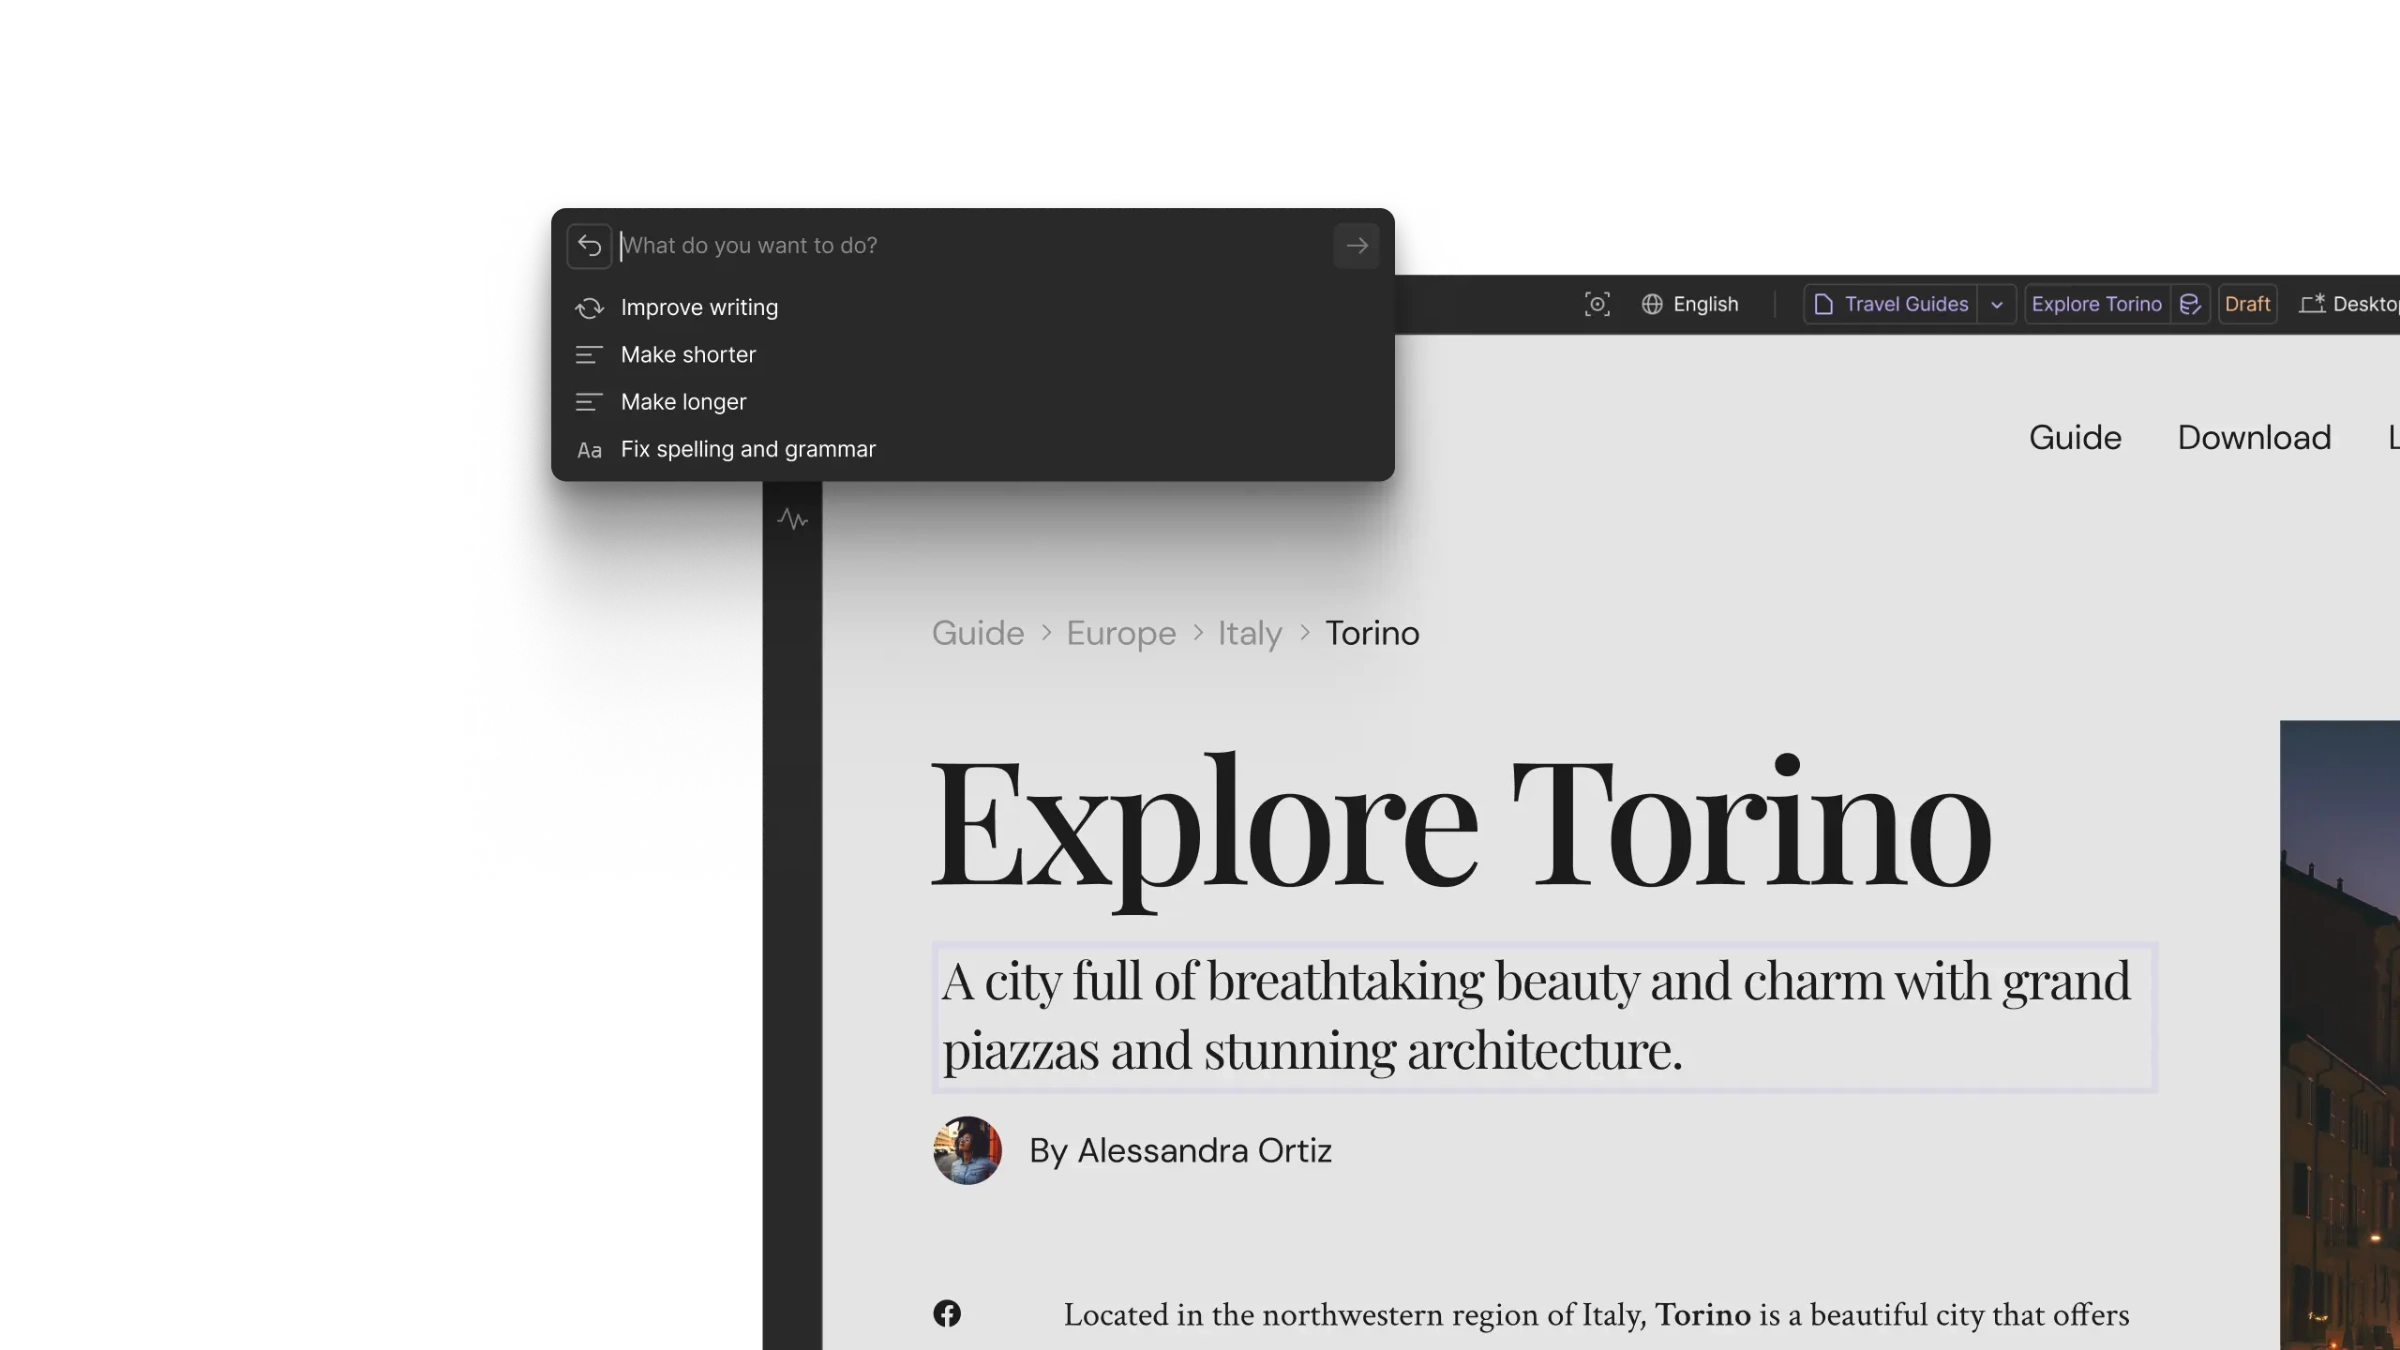Viewport: 2400px width, 1350px height.
Task: Click the globe icon next to English
Action: pos(1652,304)
